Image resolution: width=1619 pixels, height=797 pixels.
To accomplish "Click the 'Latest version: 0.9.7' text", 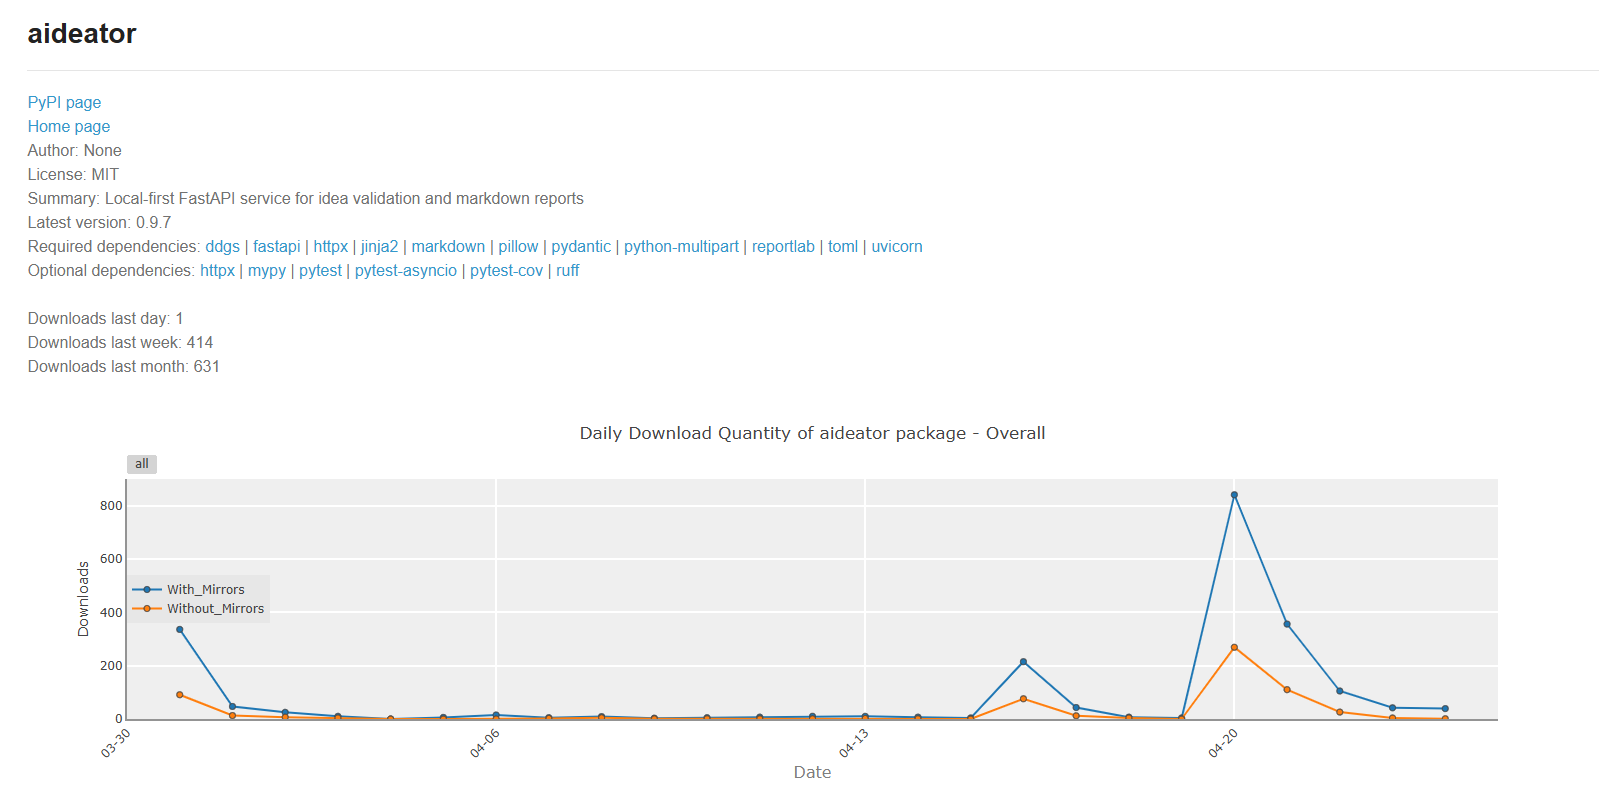I will [99, 222].
